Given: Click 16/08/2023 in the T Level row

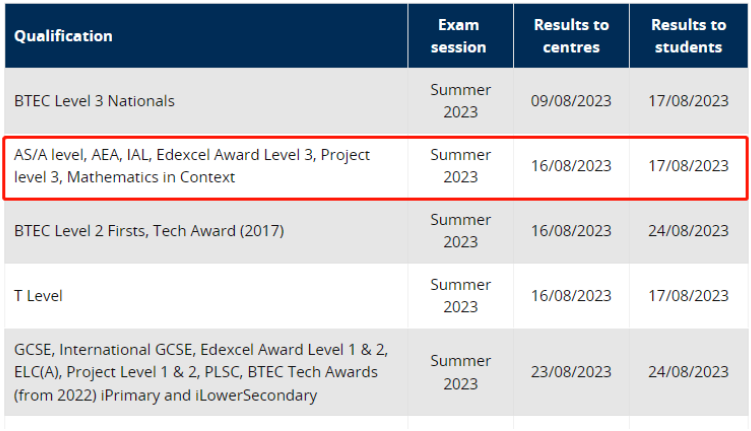Looking at the screenshot, I should [x=571, y=296].
